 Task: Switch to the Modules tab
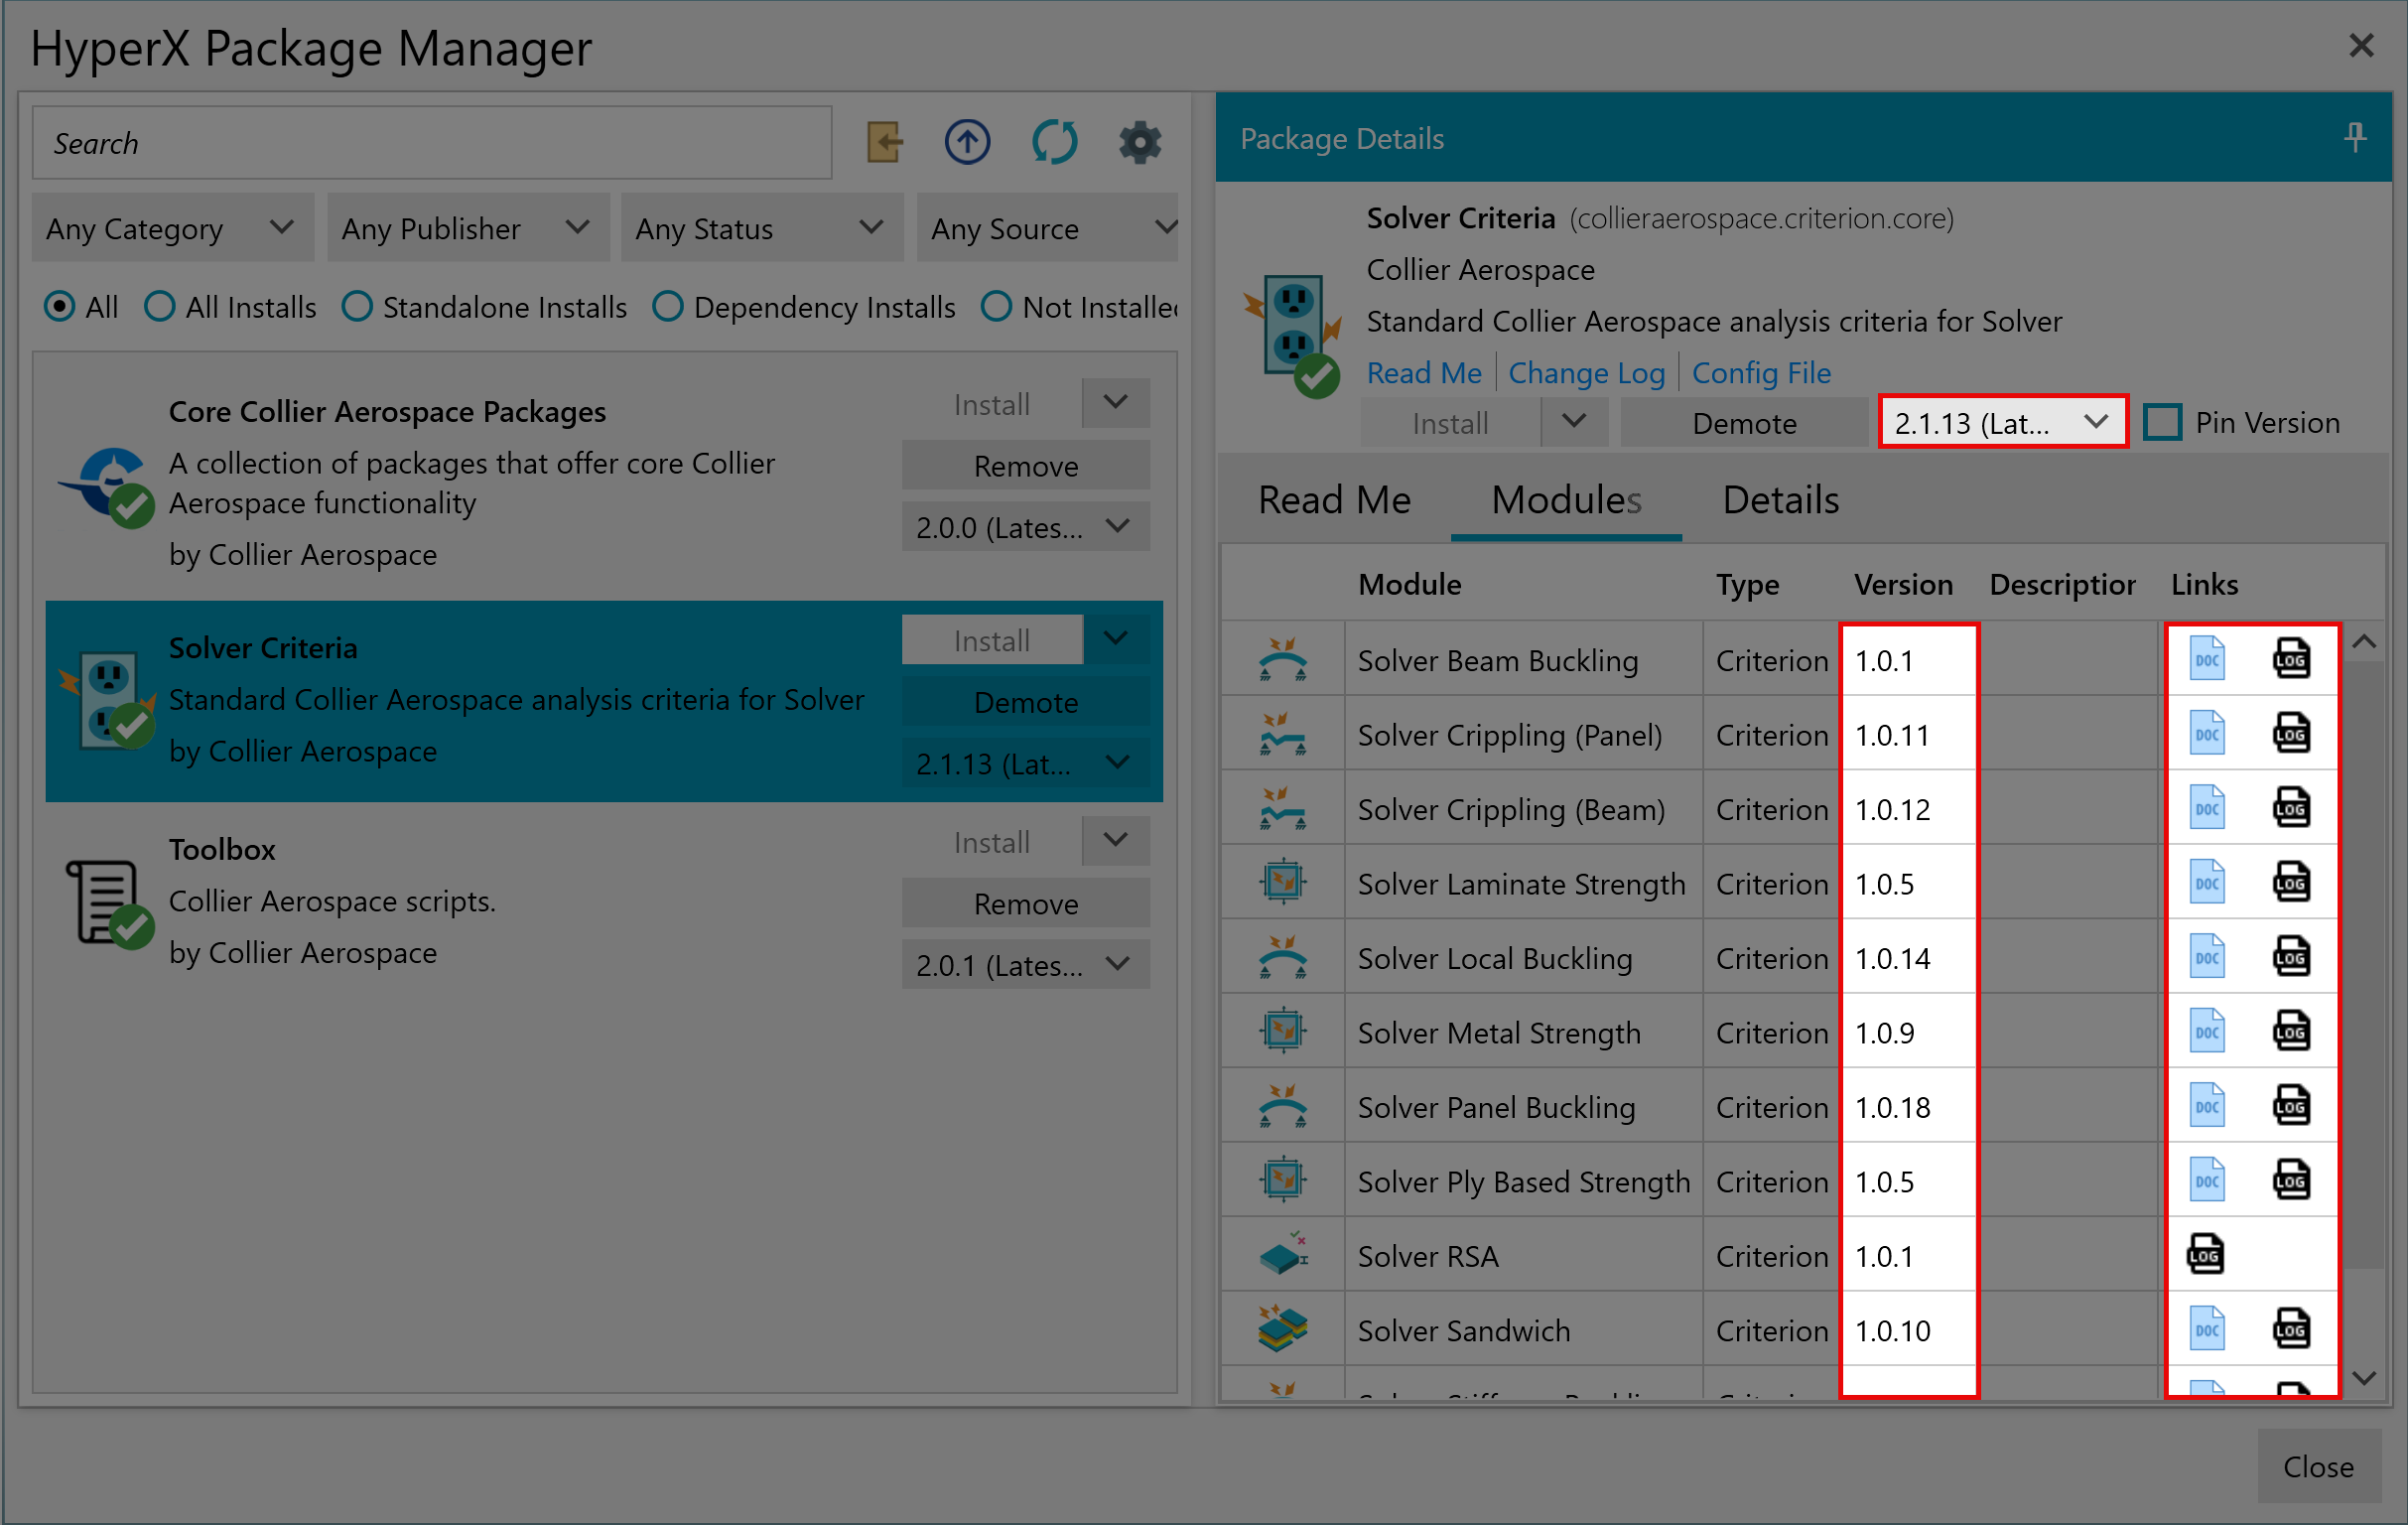(x=1566, y=500)
